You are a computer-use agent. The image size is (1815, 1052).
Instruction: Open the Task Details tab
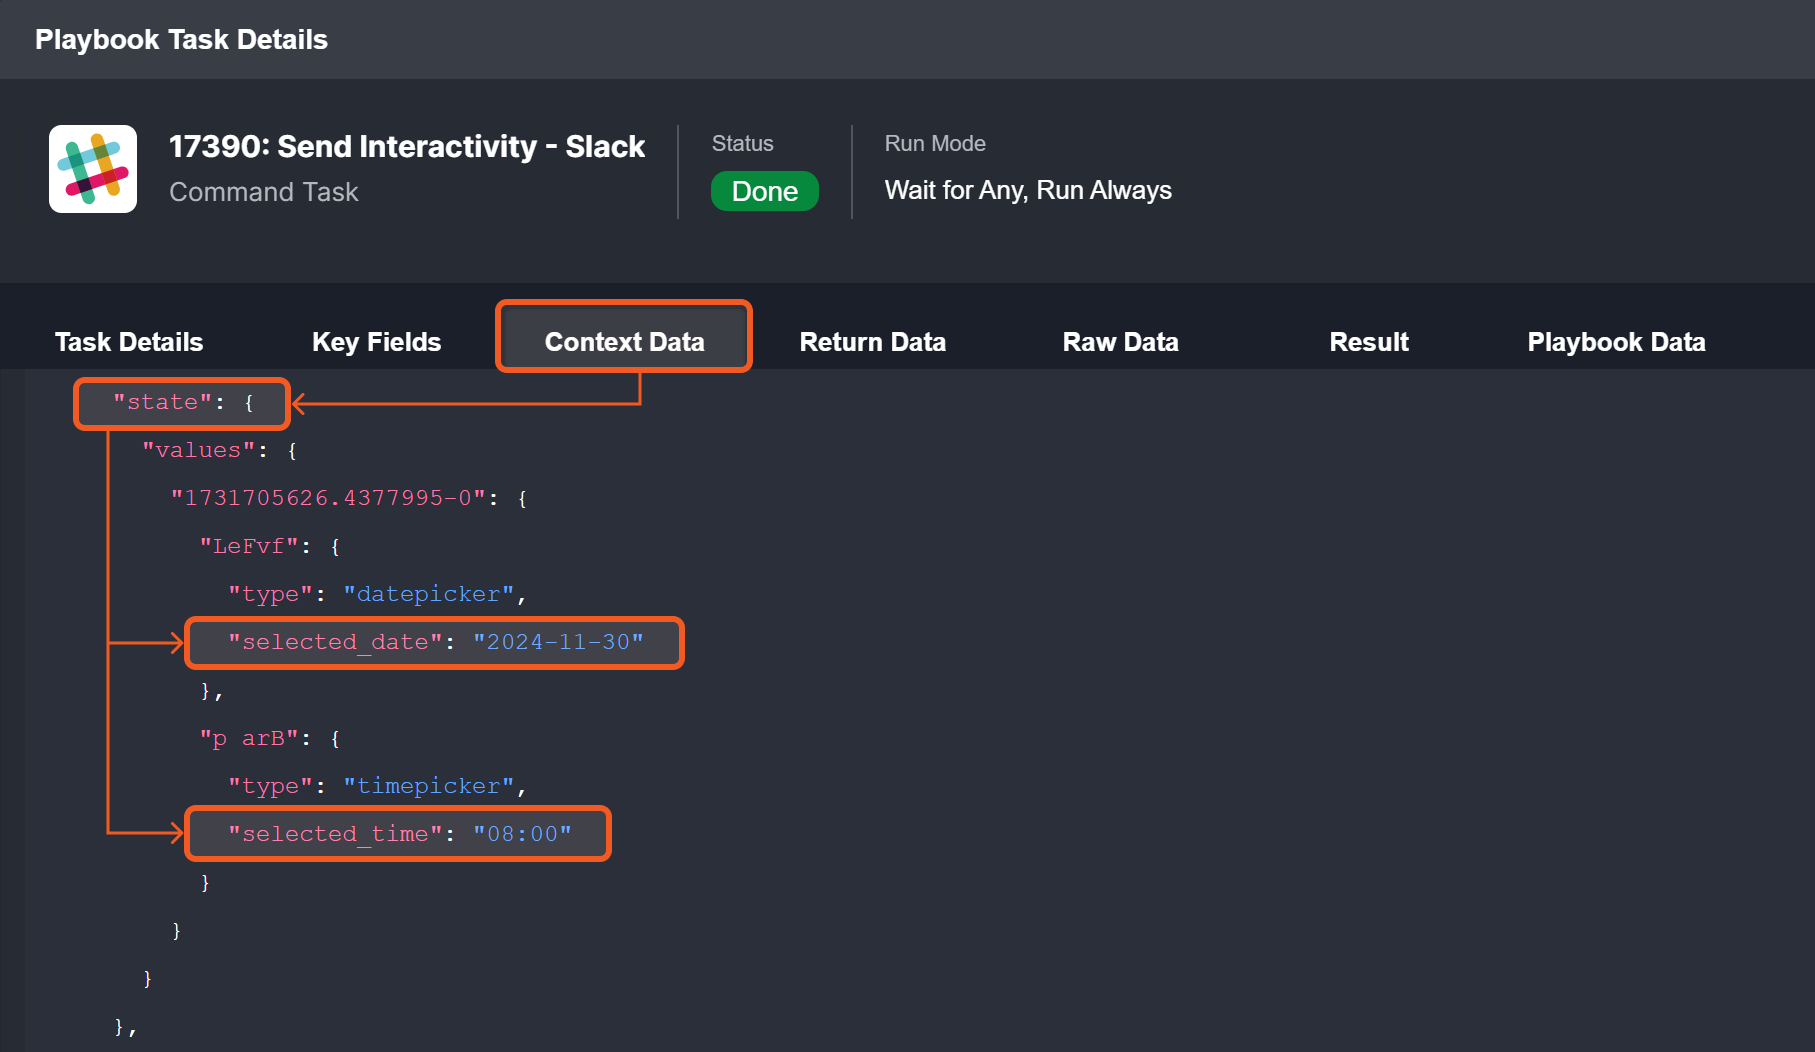(x=129, y=342)
